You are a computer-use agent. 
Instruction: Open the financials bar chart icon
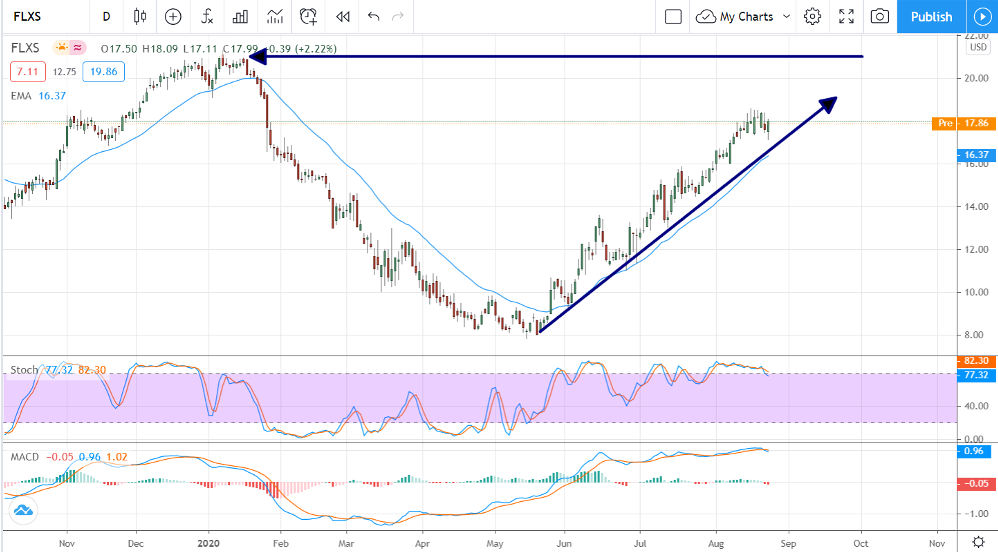(240, 16)
